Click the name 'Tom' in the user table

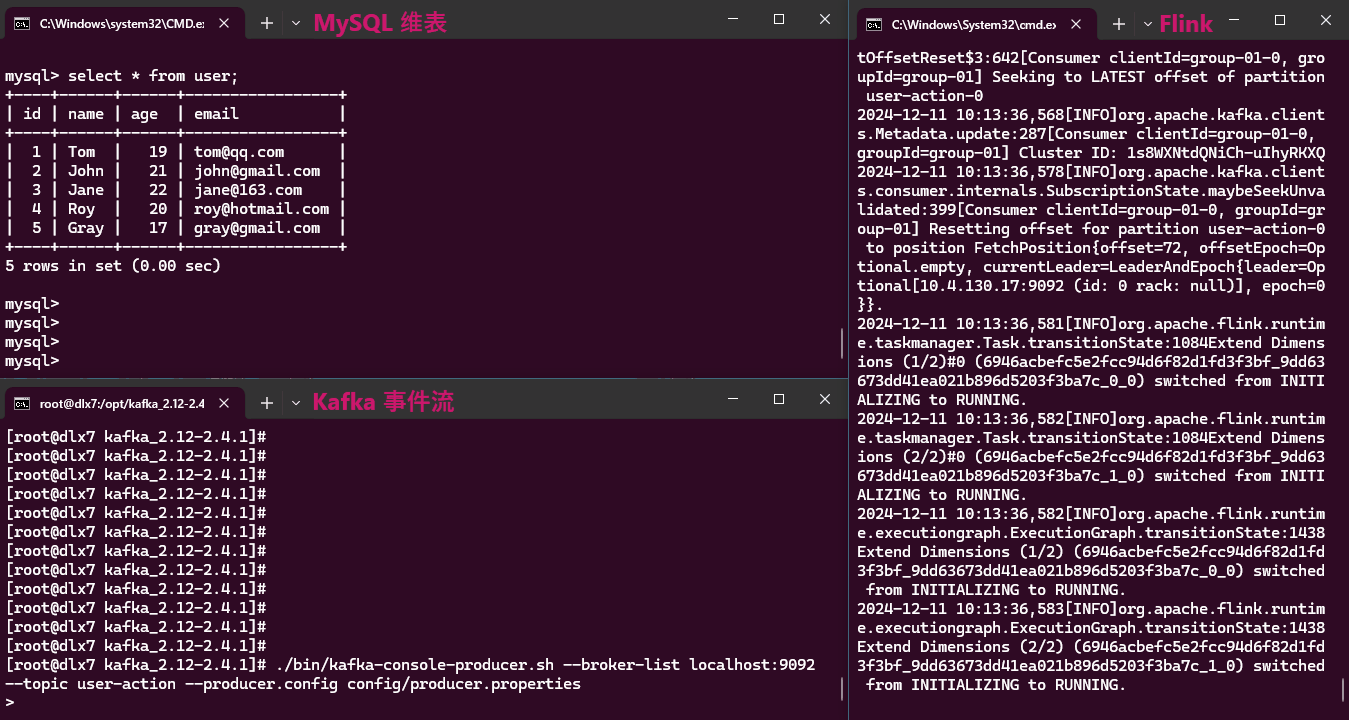tap(82, 152)
